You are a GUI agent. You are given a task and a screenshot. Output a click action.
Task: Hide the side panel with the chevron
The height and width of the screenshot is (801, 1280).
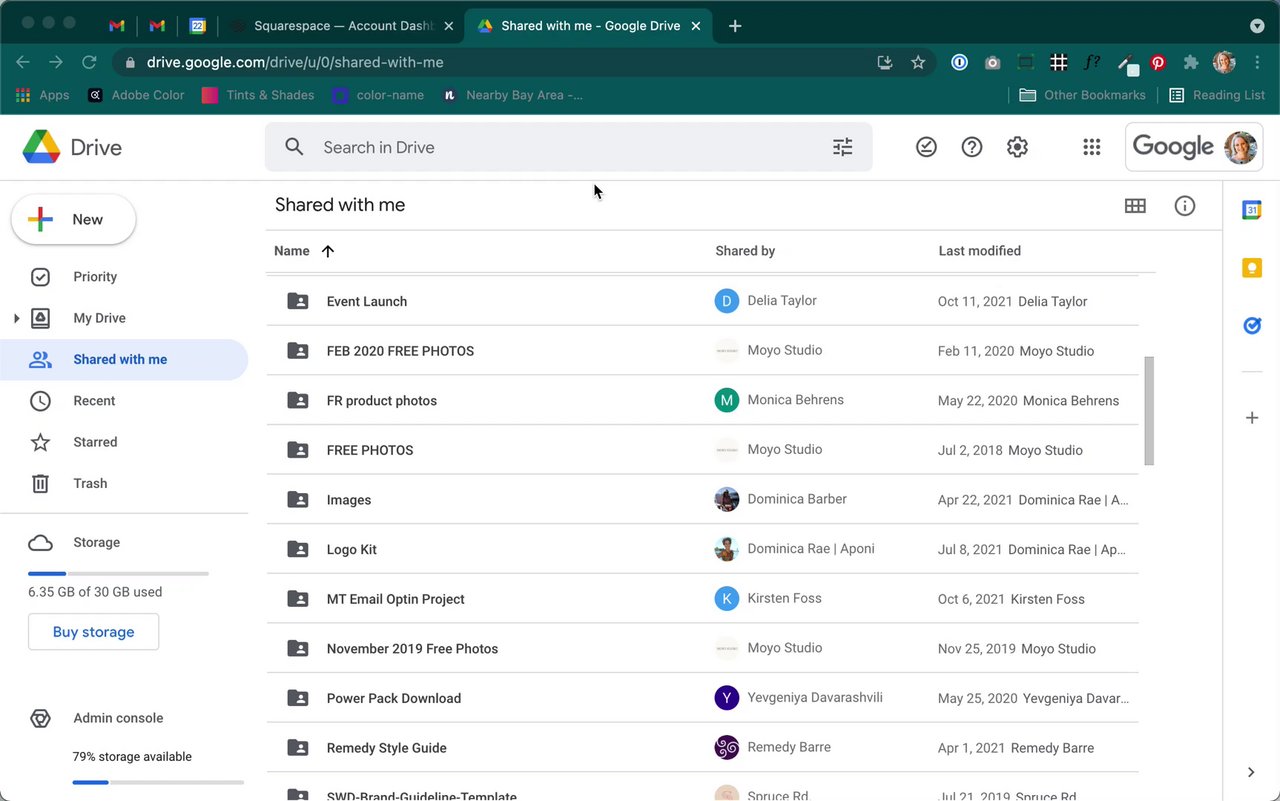point(1251,772)
